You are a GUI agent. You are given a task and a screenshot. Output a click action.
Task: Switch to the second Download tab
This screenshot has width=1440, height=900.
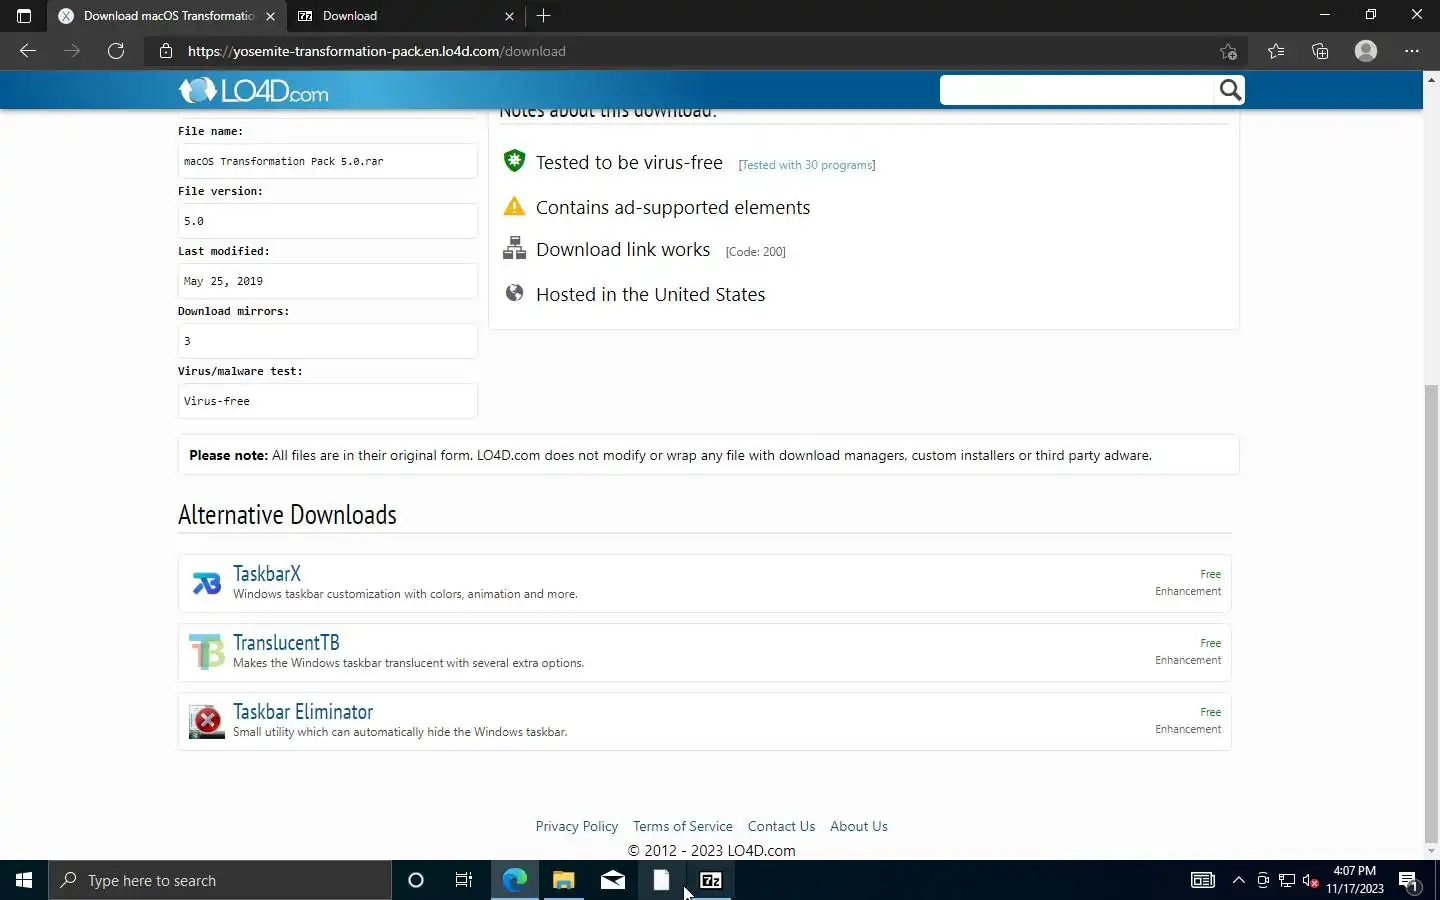pos(405,16)
